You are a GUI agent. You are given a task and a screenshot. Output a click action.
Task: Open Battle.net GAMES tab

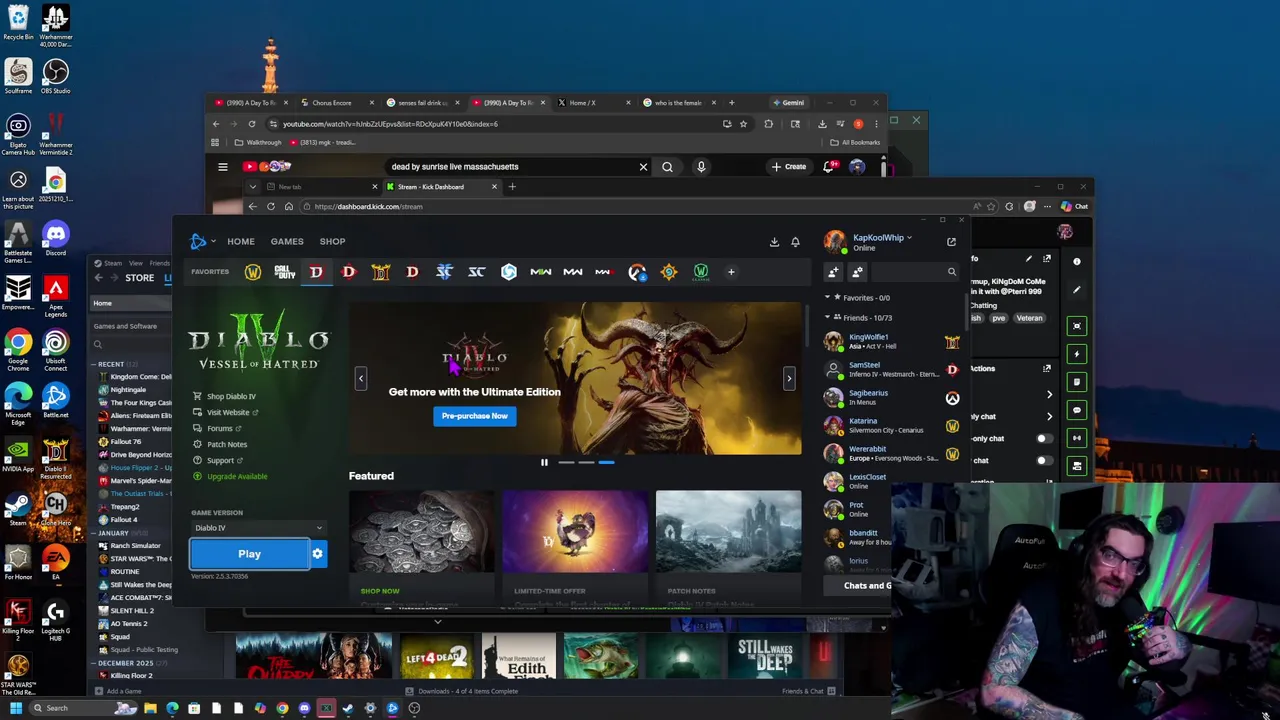[286, 241]
